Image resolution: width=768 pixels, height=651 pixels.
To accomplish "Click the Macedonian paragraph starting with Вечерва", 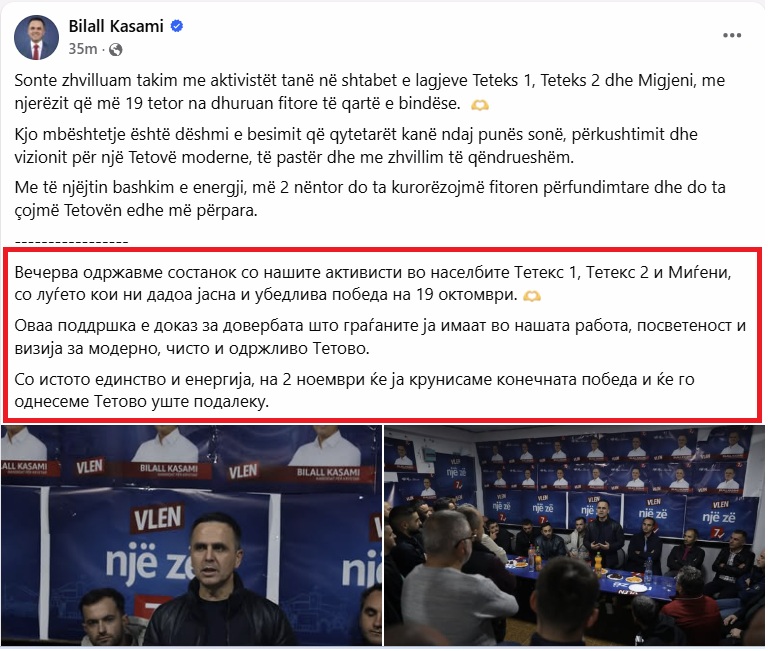I will pyautogui.click(x=373, y=283).
